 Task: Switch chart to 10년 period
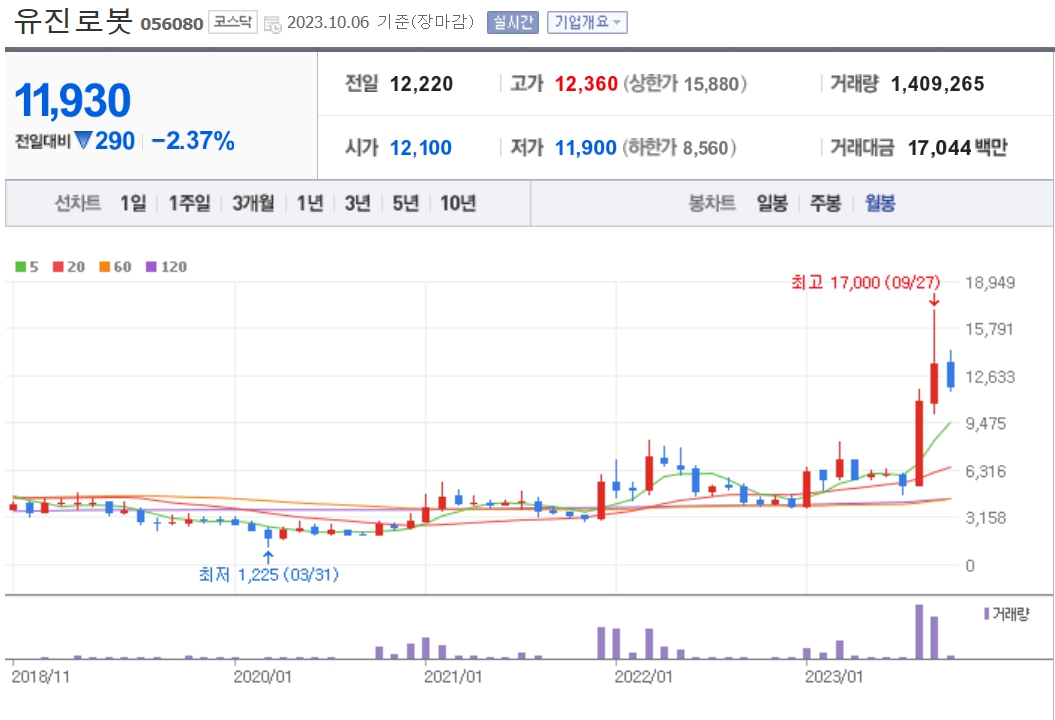(x=458, y=203)
